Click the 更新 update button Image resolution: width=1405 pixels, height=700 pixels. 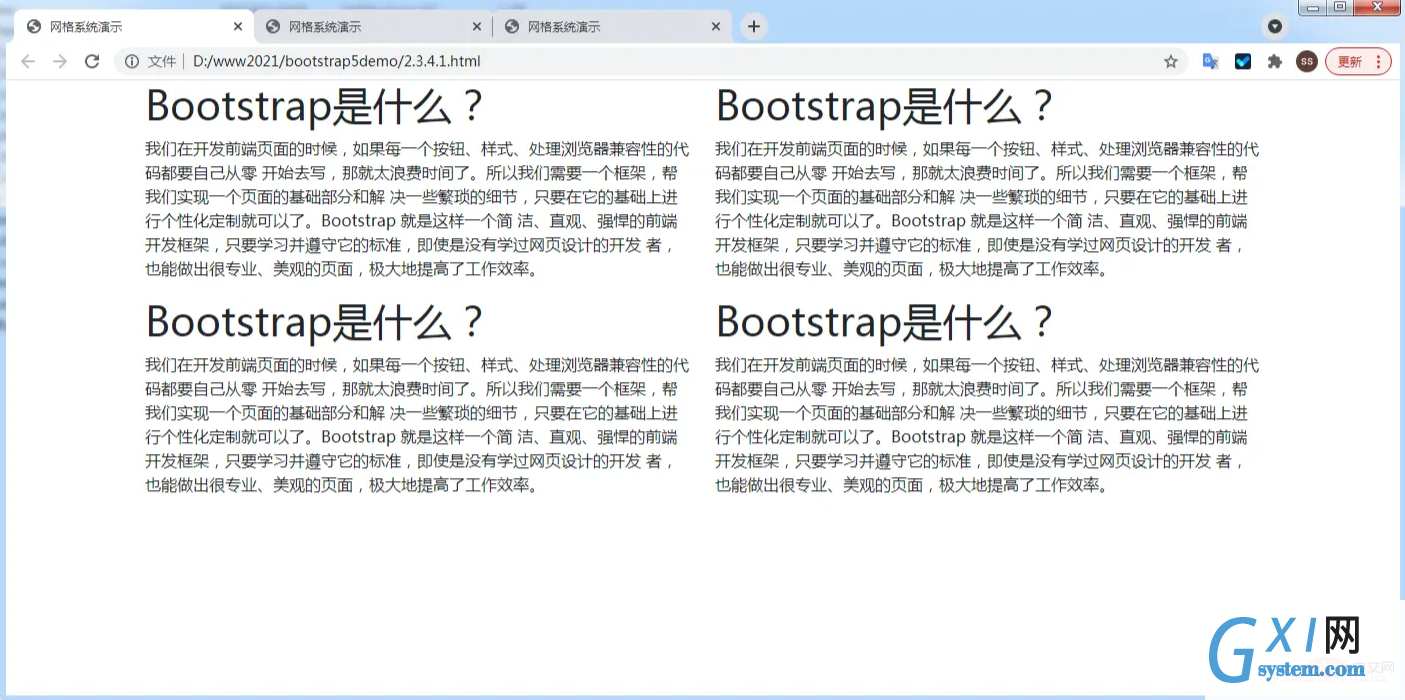coord(1349,62)
